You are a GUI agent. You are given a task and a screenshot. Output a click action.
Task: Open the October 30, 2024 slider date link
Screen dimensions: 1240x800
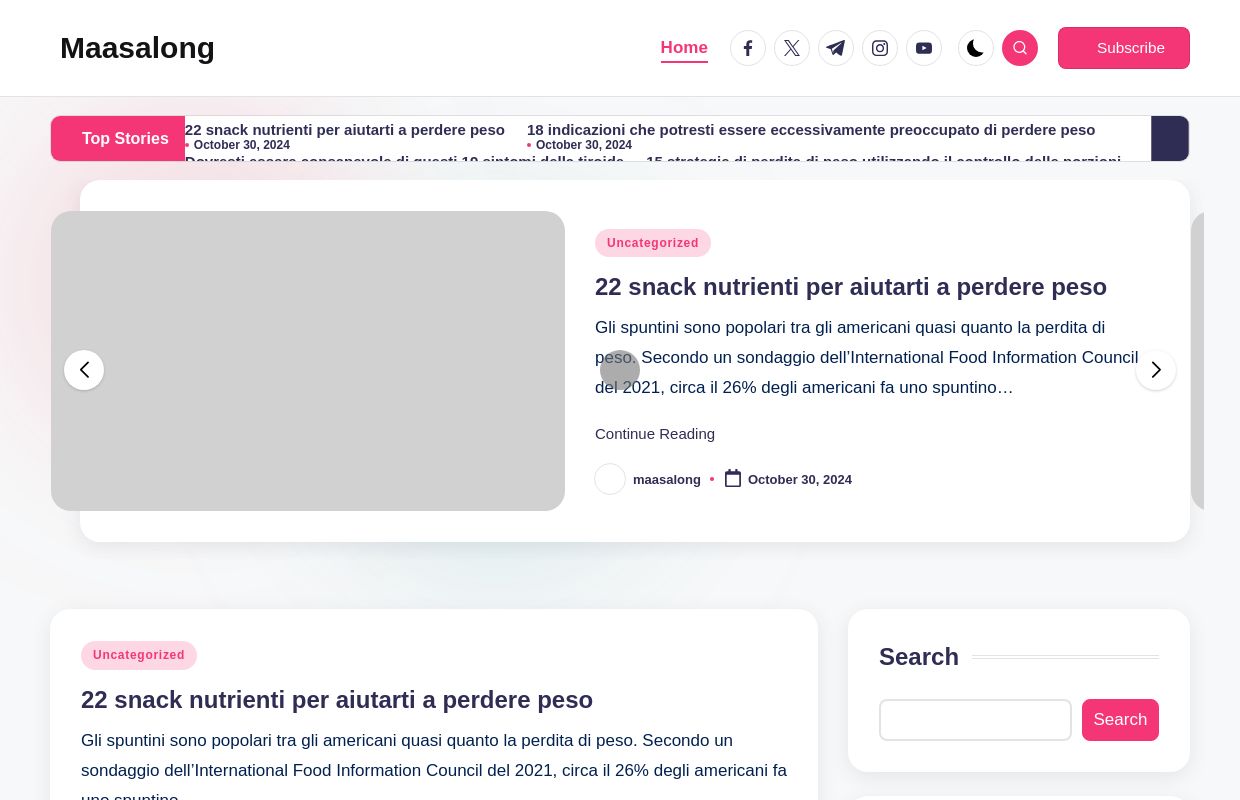pos(800,480)
